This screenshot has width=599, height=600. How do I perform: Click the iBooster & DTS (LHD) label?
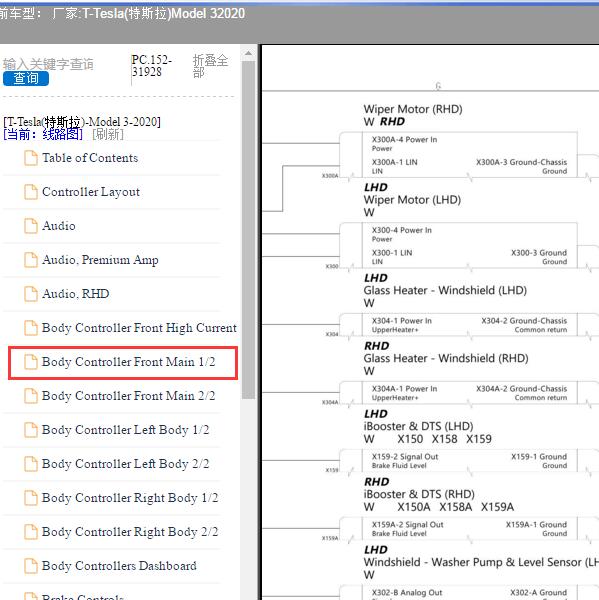point(418,426)
